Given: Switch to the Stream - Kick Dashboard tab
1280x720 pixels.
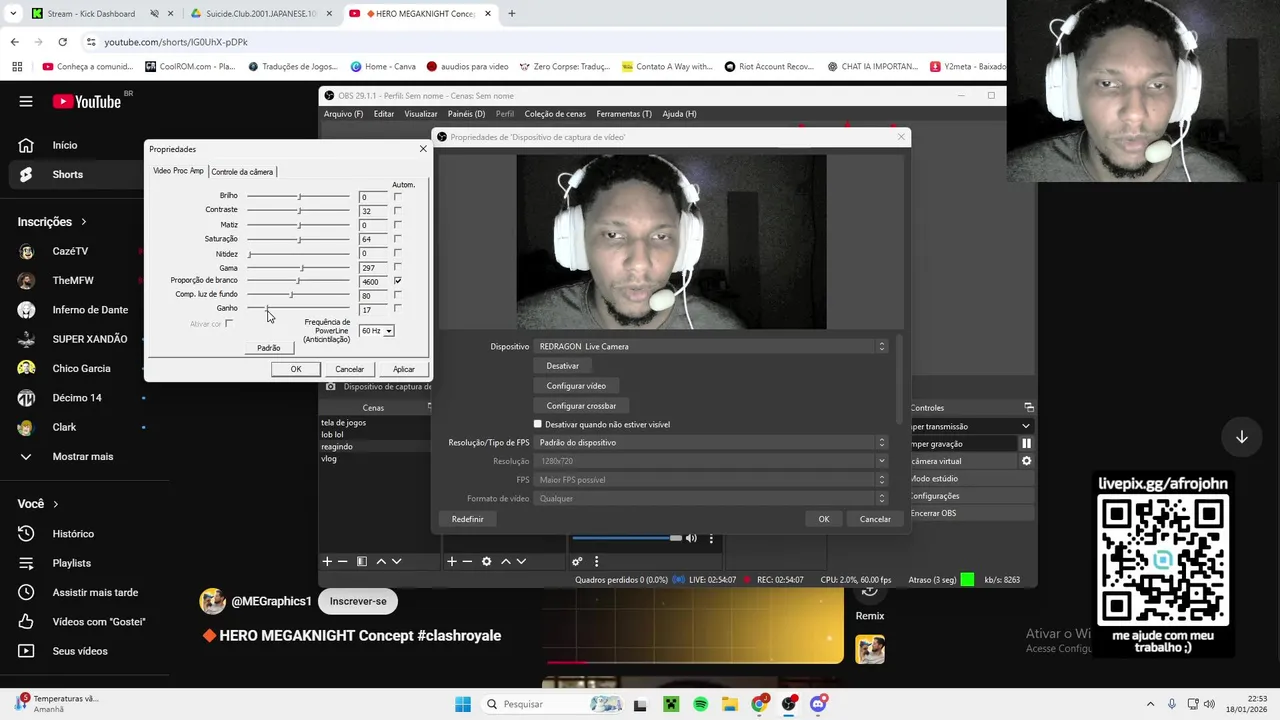Looking at the screenshot, I should coord(90,14).
